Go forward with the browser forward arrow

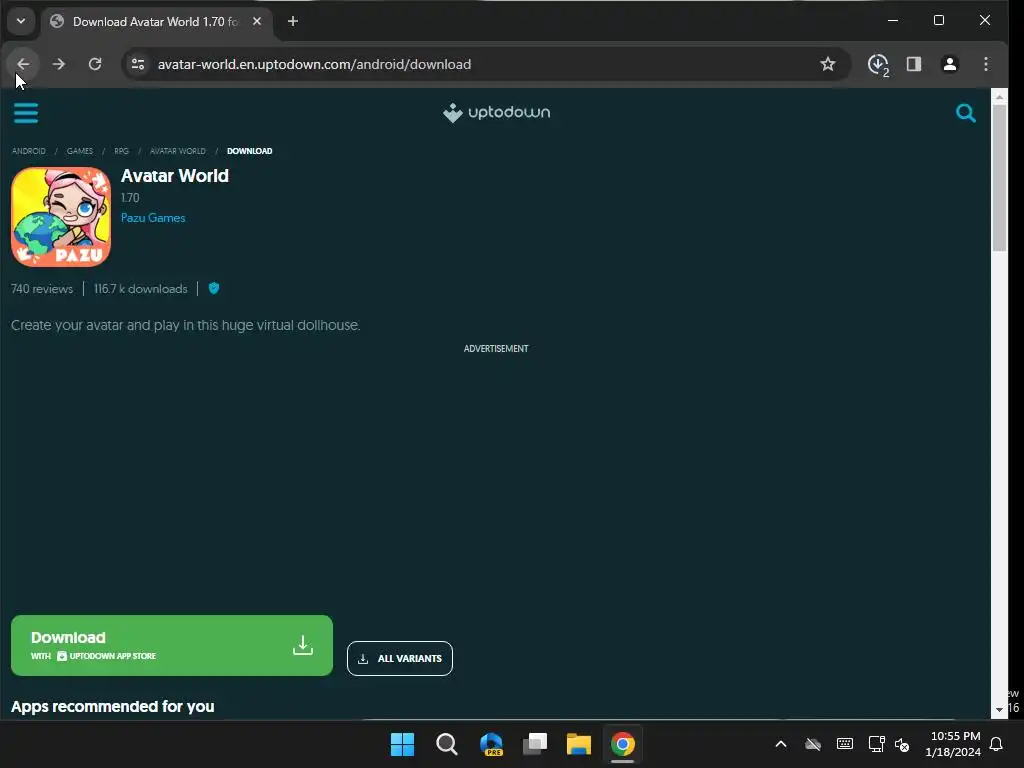click(59, 64)
